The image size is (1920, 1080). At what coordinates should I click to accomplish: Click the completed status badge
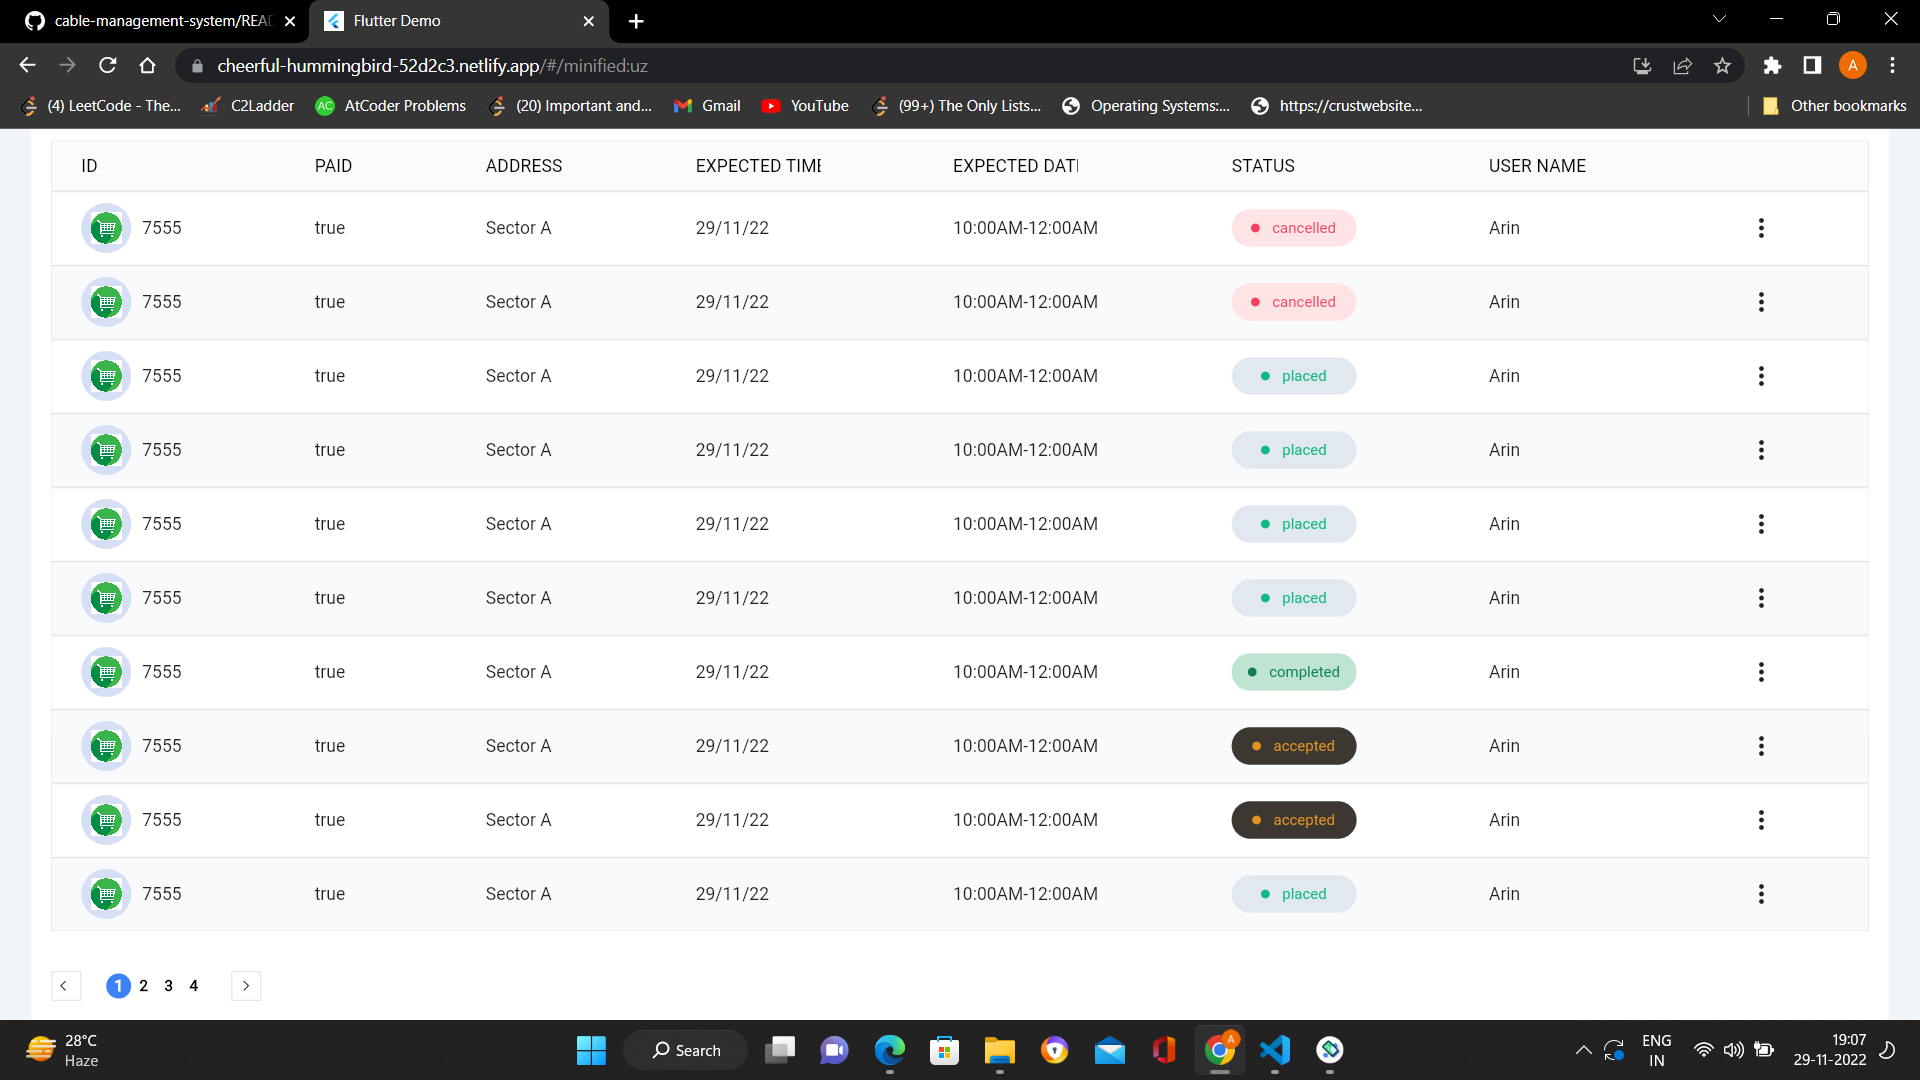(x=1293, y=672)
